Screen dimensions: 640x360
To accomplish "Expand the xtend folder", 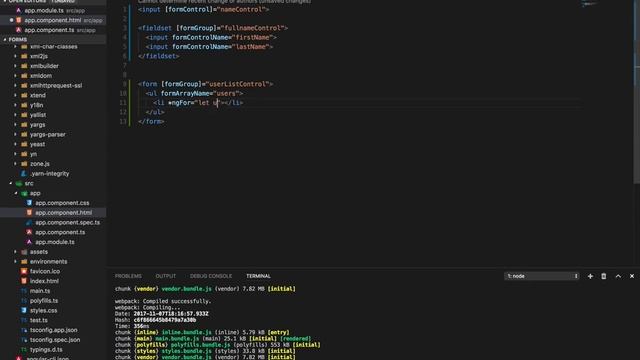I will [x=16, y=95].
